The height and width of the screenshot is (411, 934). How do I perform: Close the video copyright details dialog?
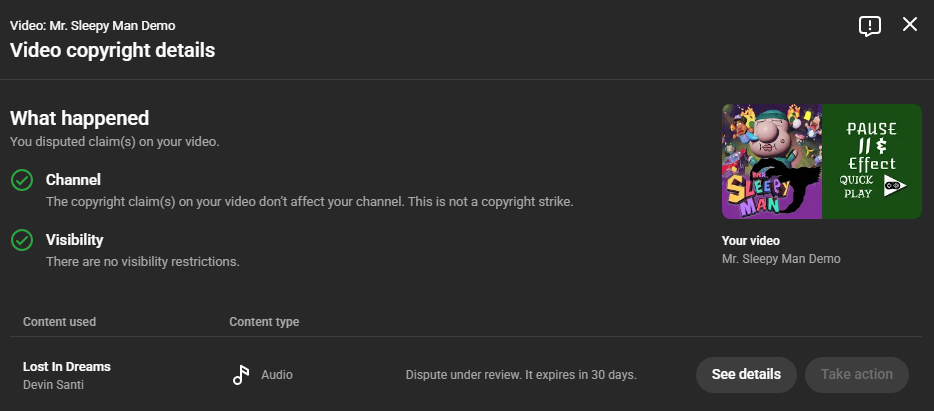tap(910, 25)
